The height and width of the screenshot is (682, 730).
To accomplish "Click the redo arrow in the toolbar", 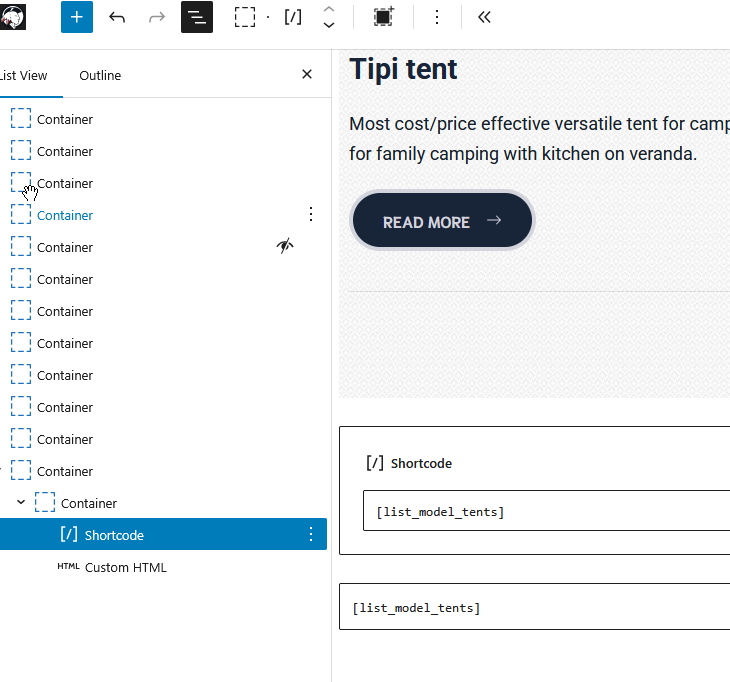I will (x=157, y=17).
